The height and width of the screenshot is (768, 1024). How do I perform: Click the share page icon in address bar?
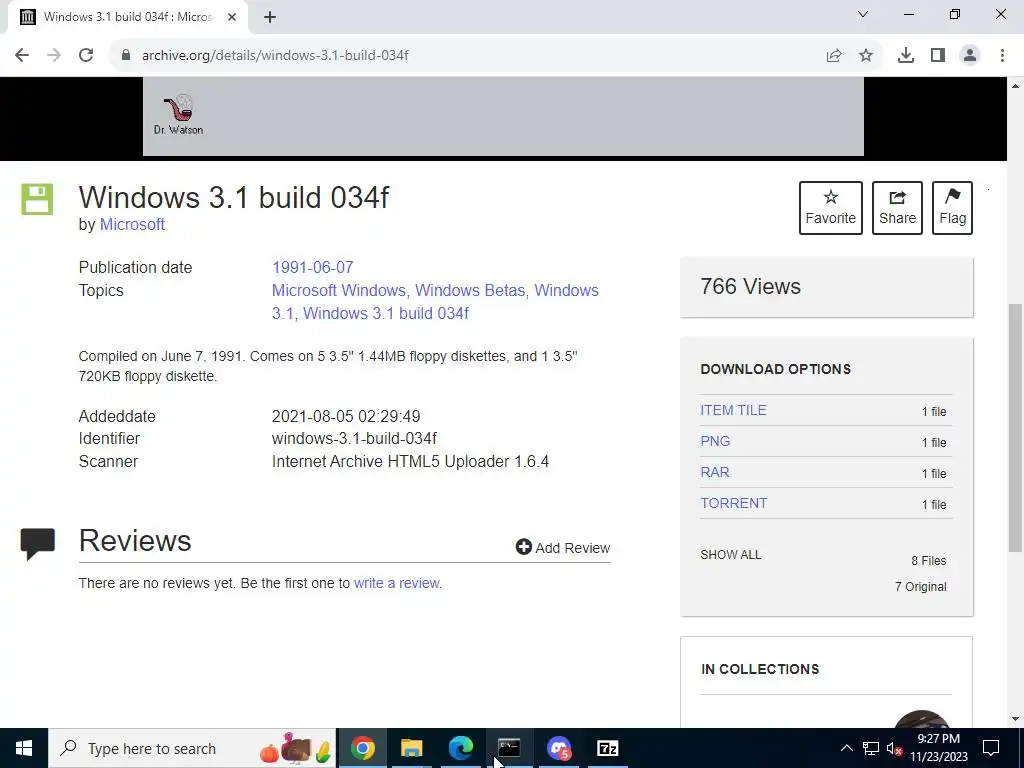pyautogui.click(x=834, y=56)
